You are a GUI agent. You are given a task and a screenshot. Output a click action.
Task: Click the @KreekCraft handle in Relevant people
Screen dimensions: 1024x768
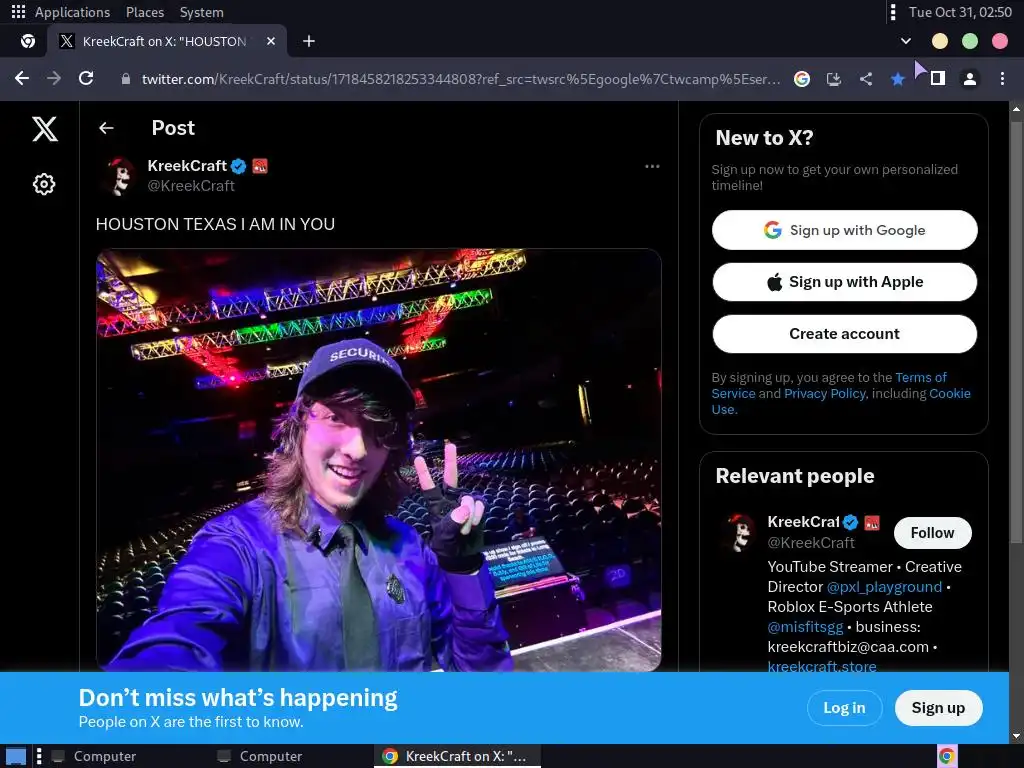811,543
